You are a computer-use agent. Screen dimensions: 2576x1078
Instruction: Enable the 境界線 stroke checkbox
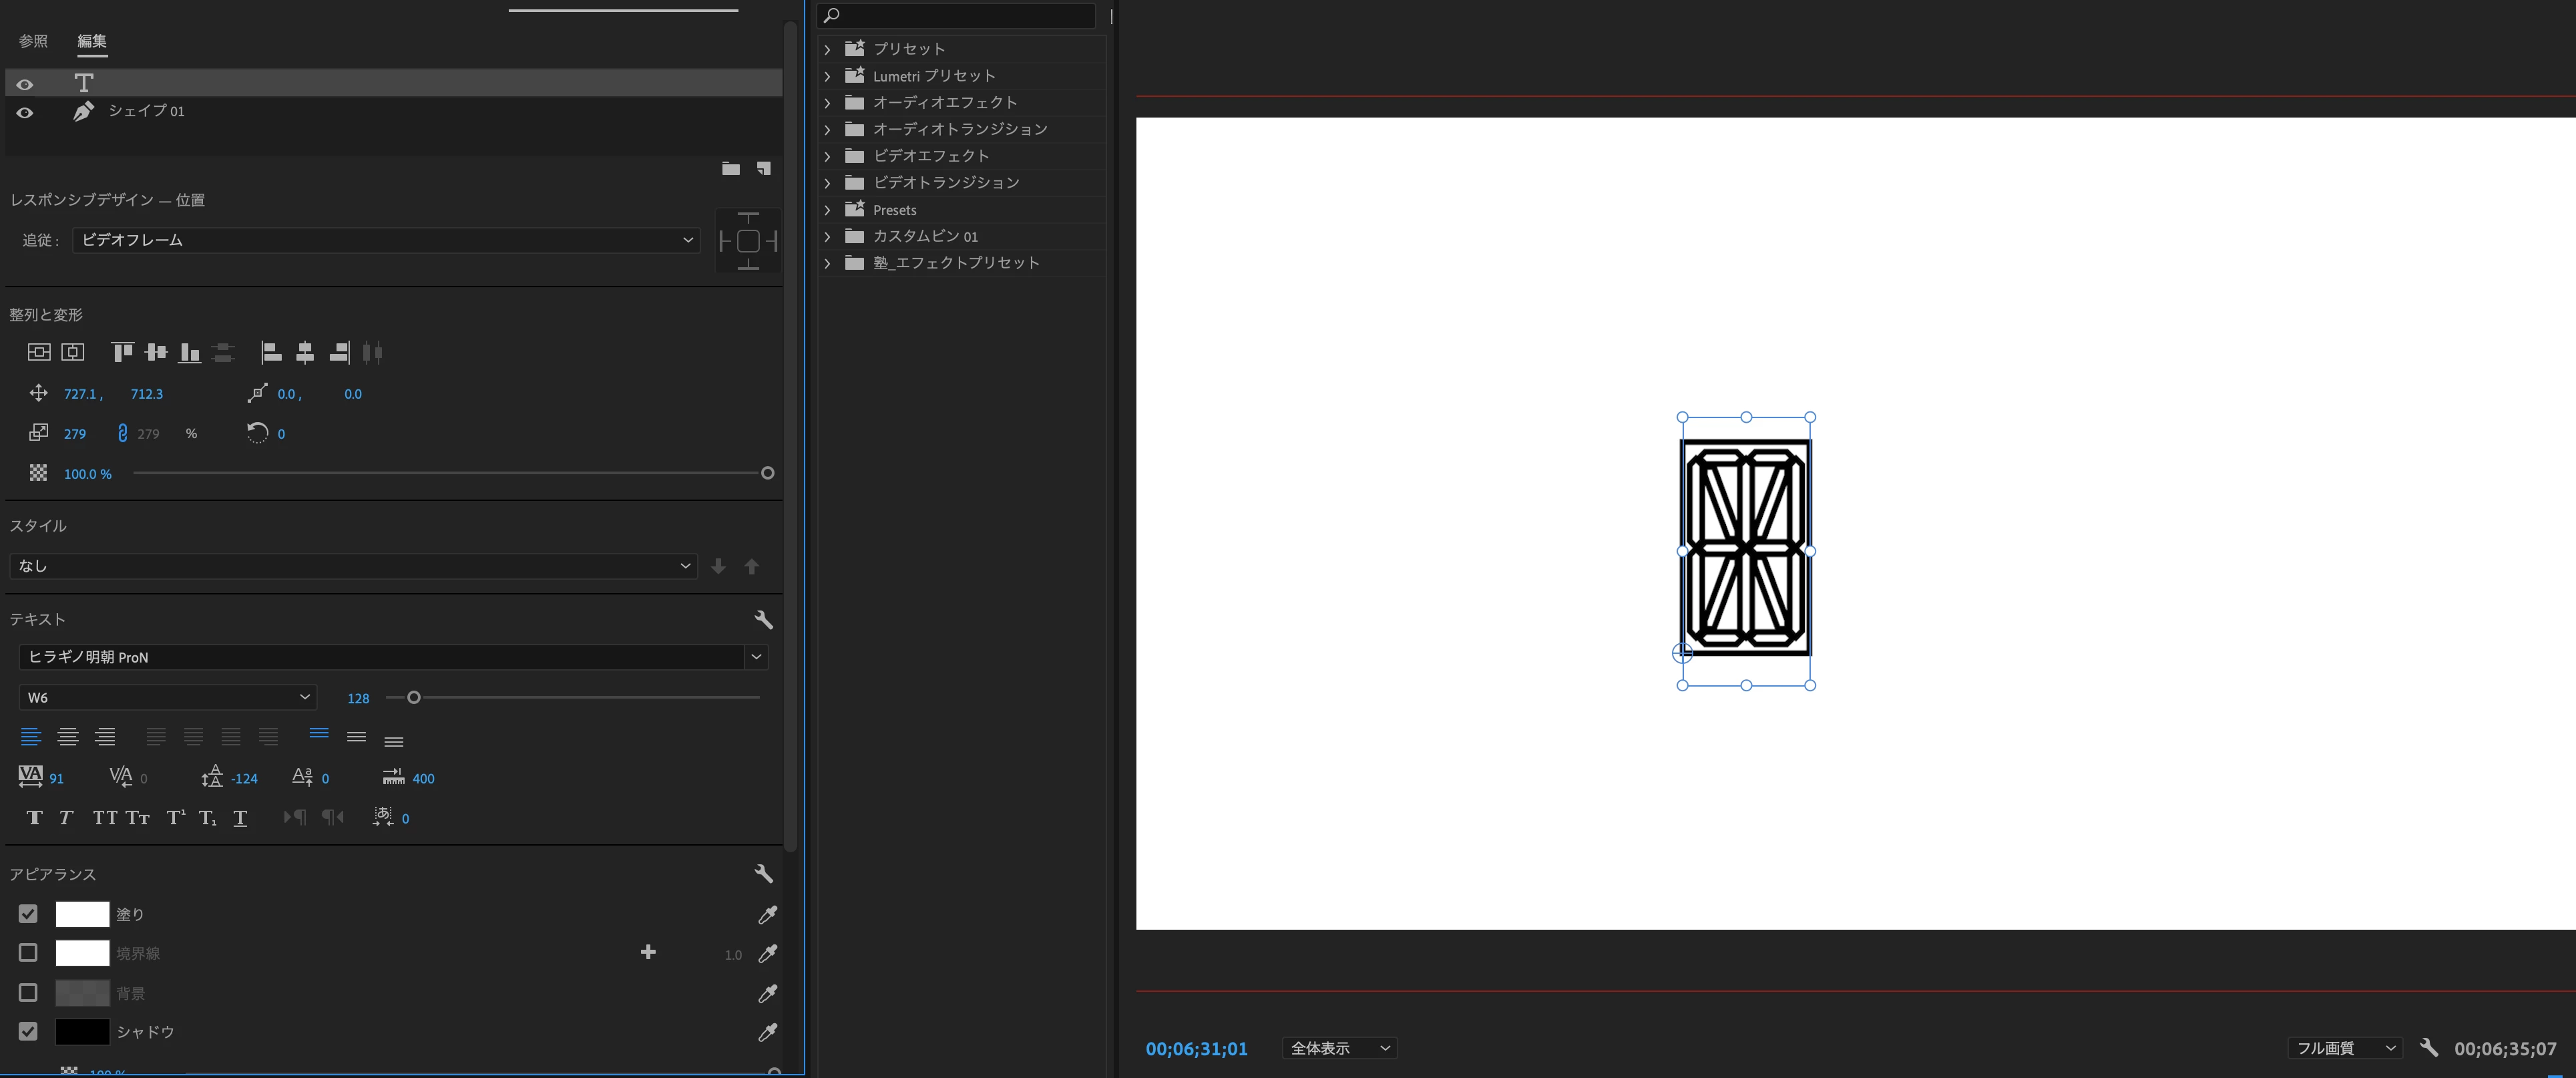(28, 953)
